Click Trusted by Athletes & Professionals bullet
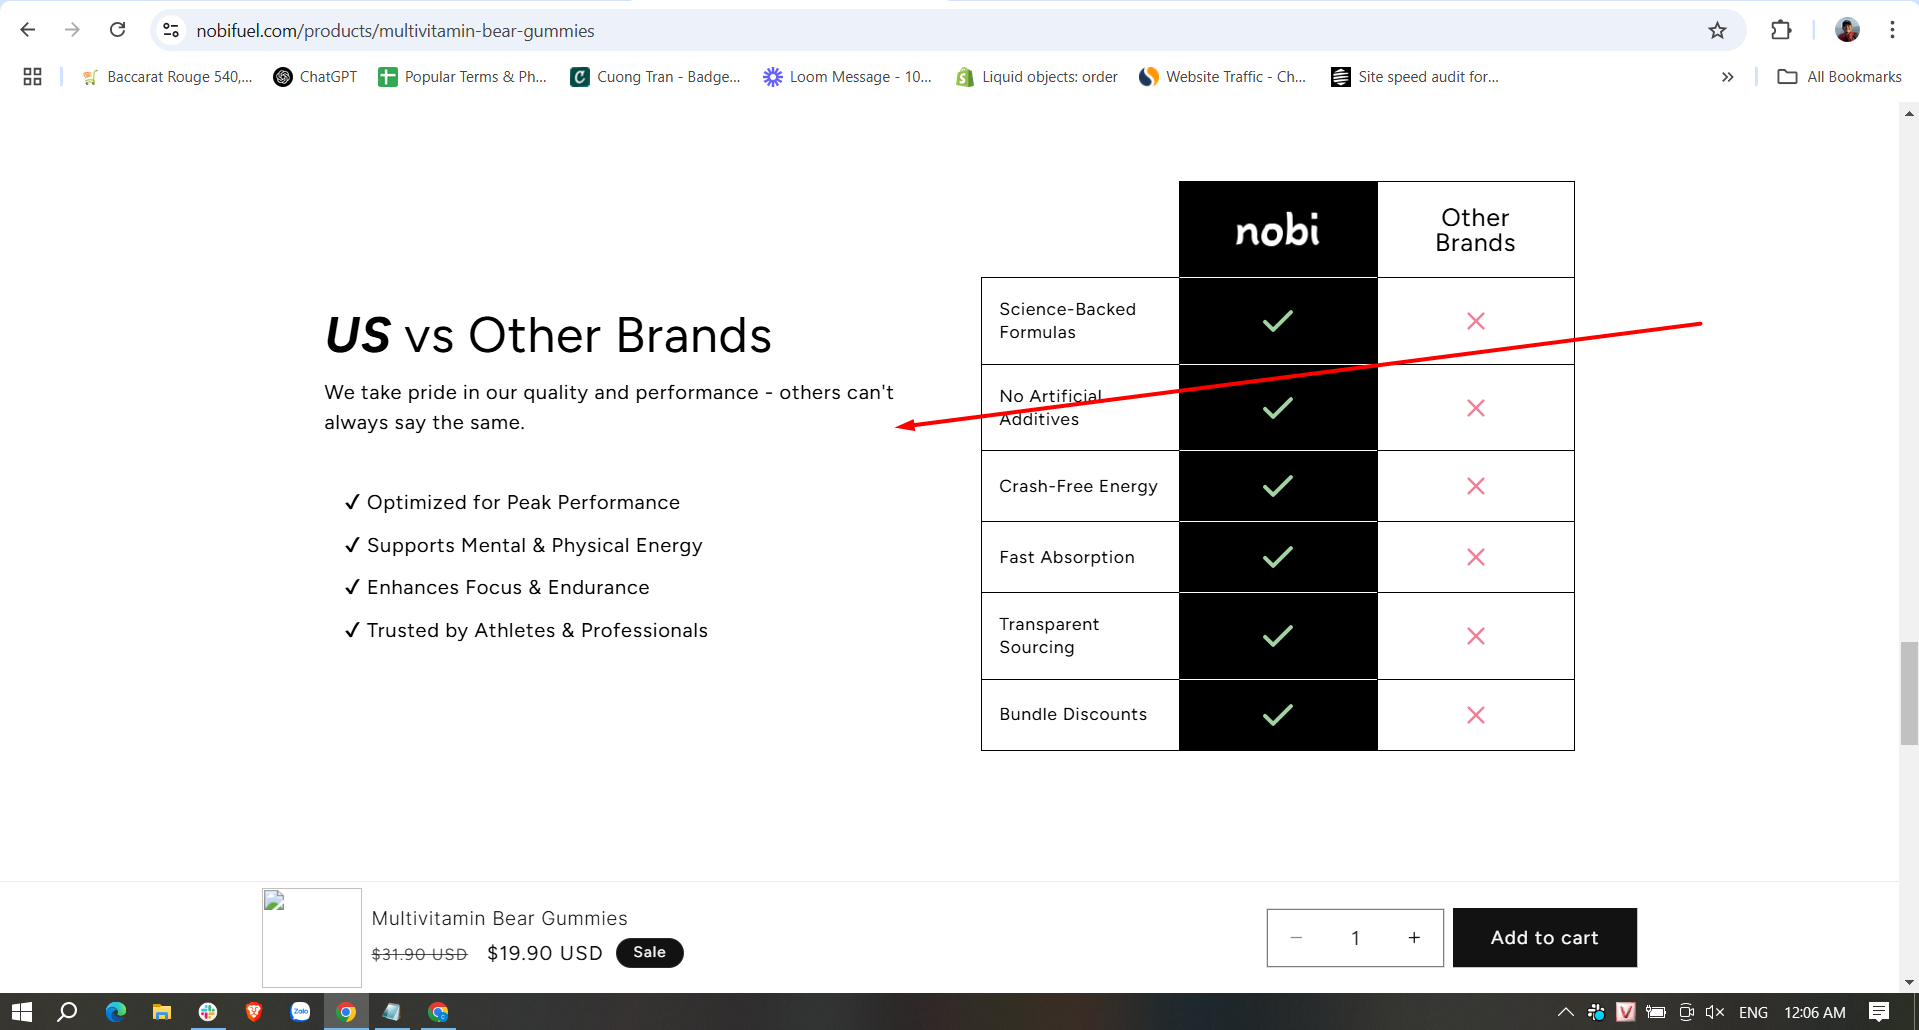The height and width of the screenshot is (1030, 1919). [x=526, y=630]
